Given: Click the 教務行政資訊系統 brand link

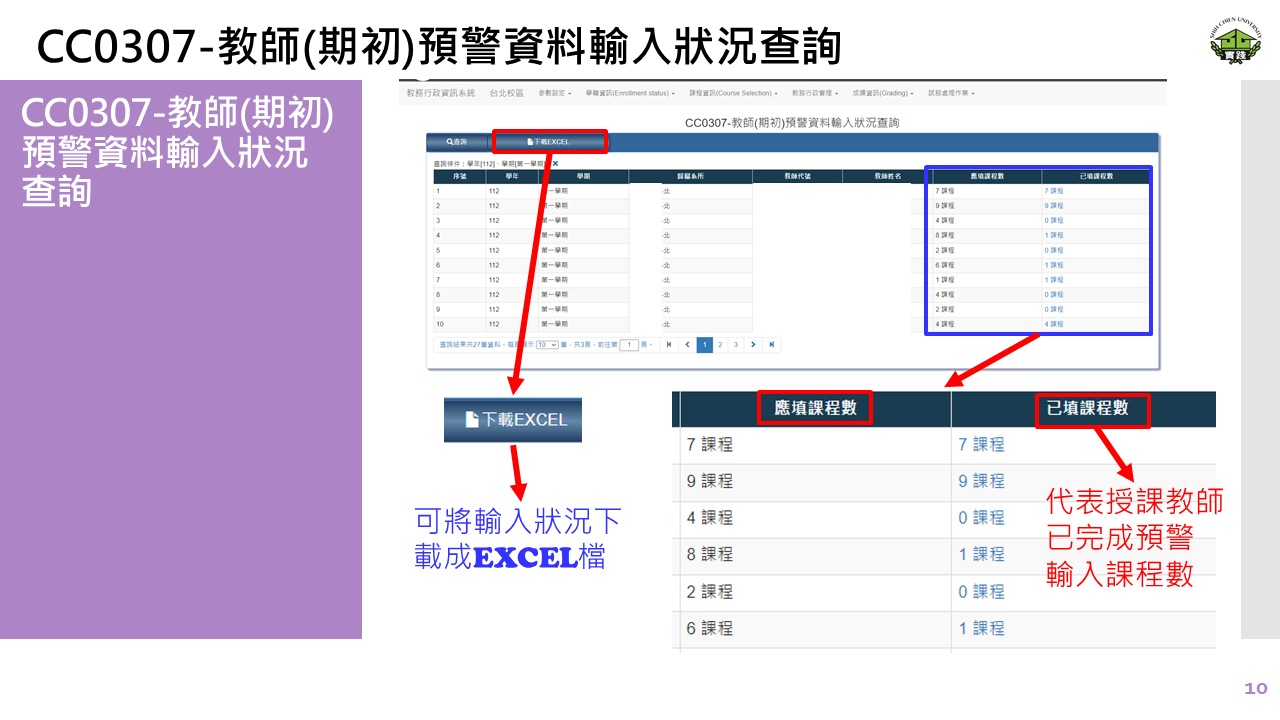Looking at the screenshot, I should click(x=441, y=93).
